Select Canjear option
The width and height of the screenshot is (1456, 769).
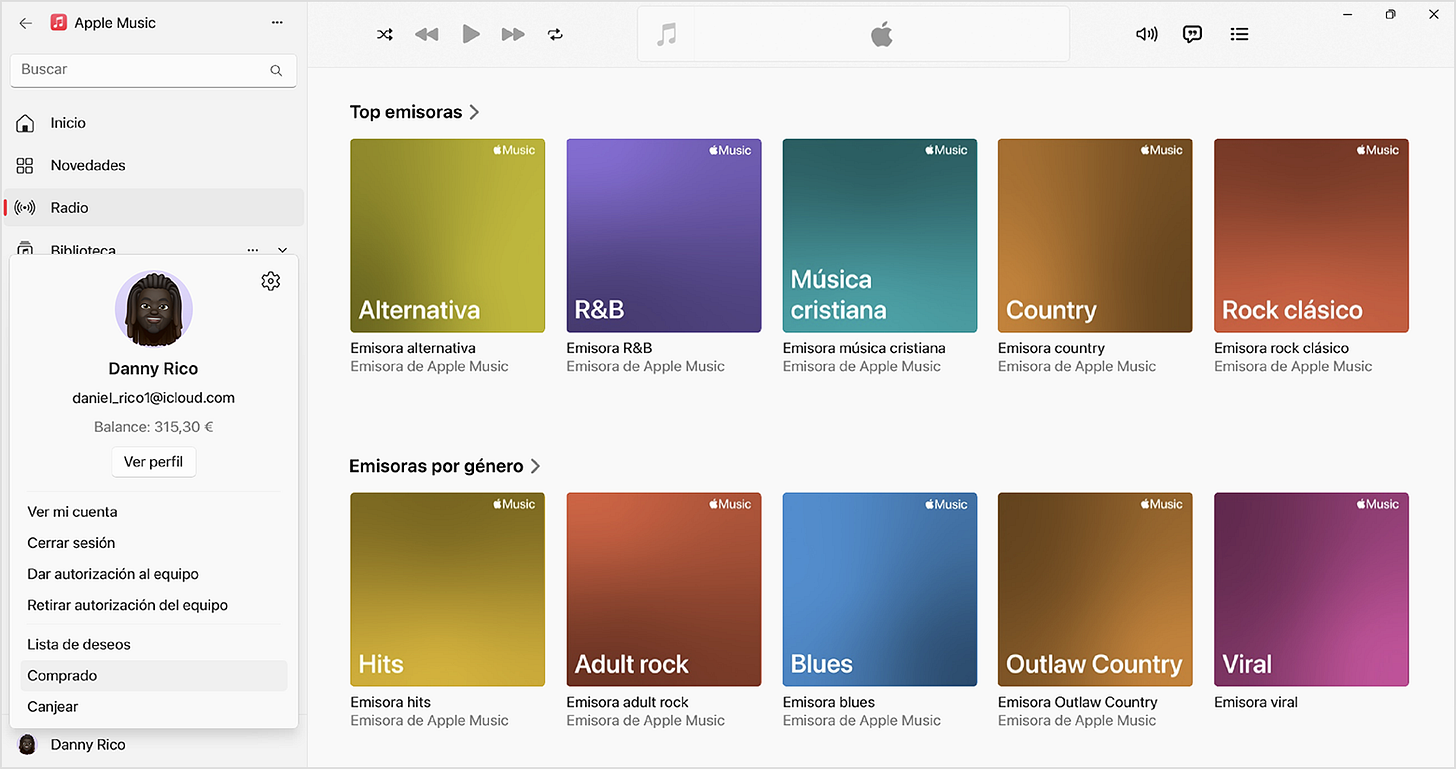[x=154, y=706]
